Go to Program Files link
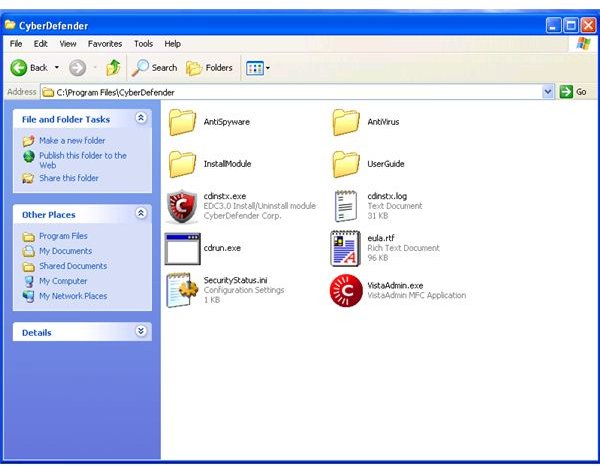This screenshot has width=600, height=466. coord(63,236)
